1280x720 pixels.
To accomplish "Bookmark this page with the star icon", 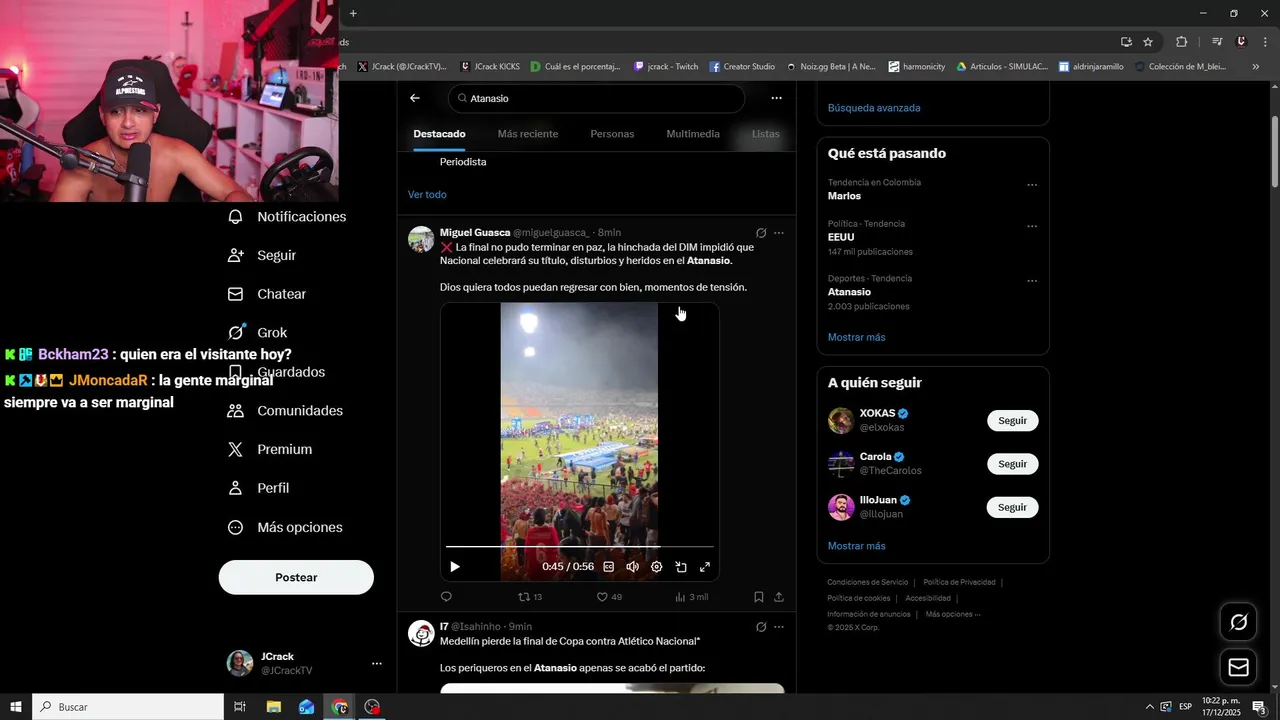I will click(x=1148, y=42).
